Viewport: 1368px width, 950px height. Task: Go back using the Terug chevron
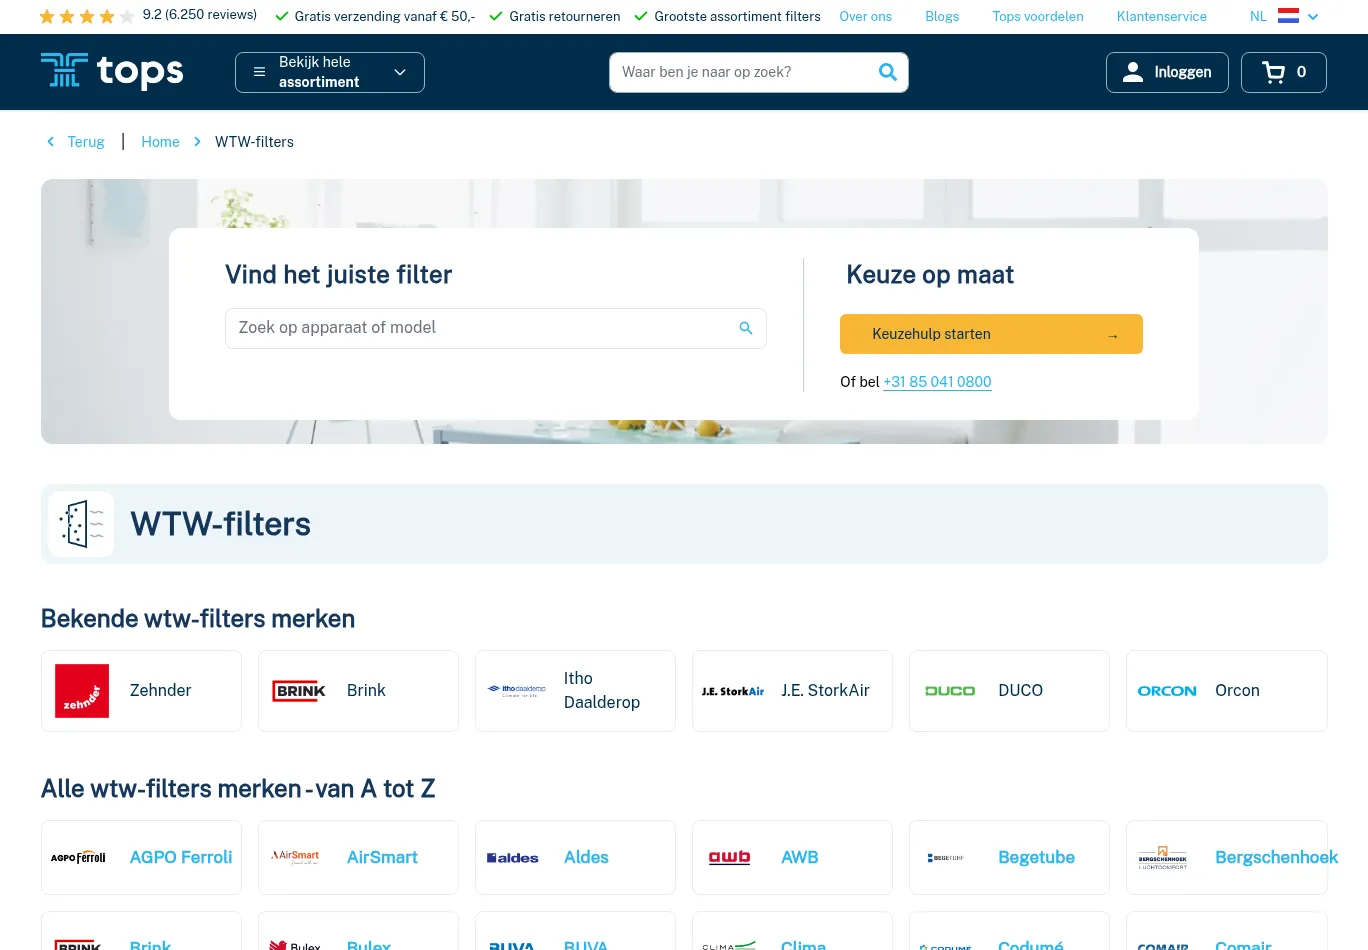click(x=51, y=142)
